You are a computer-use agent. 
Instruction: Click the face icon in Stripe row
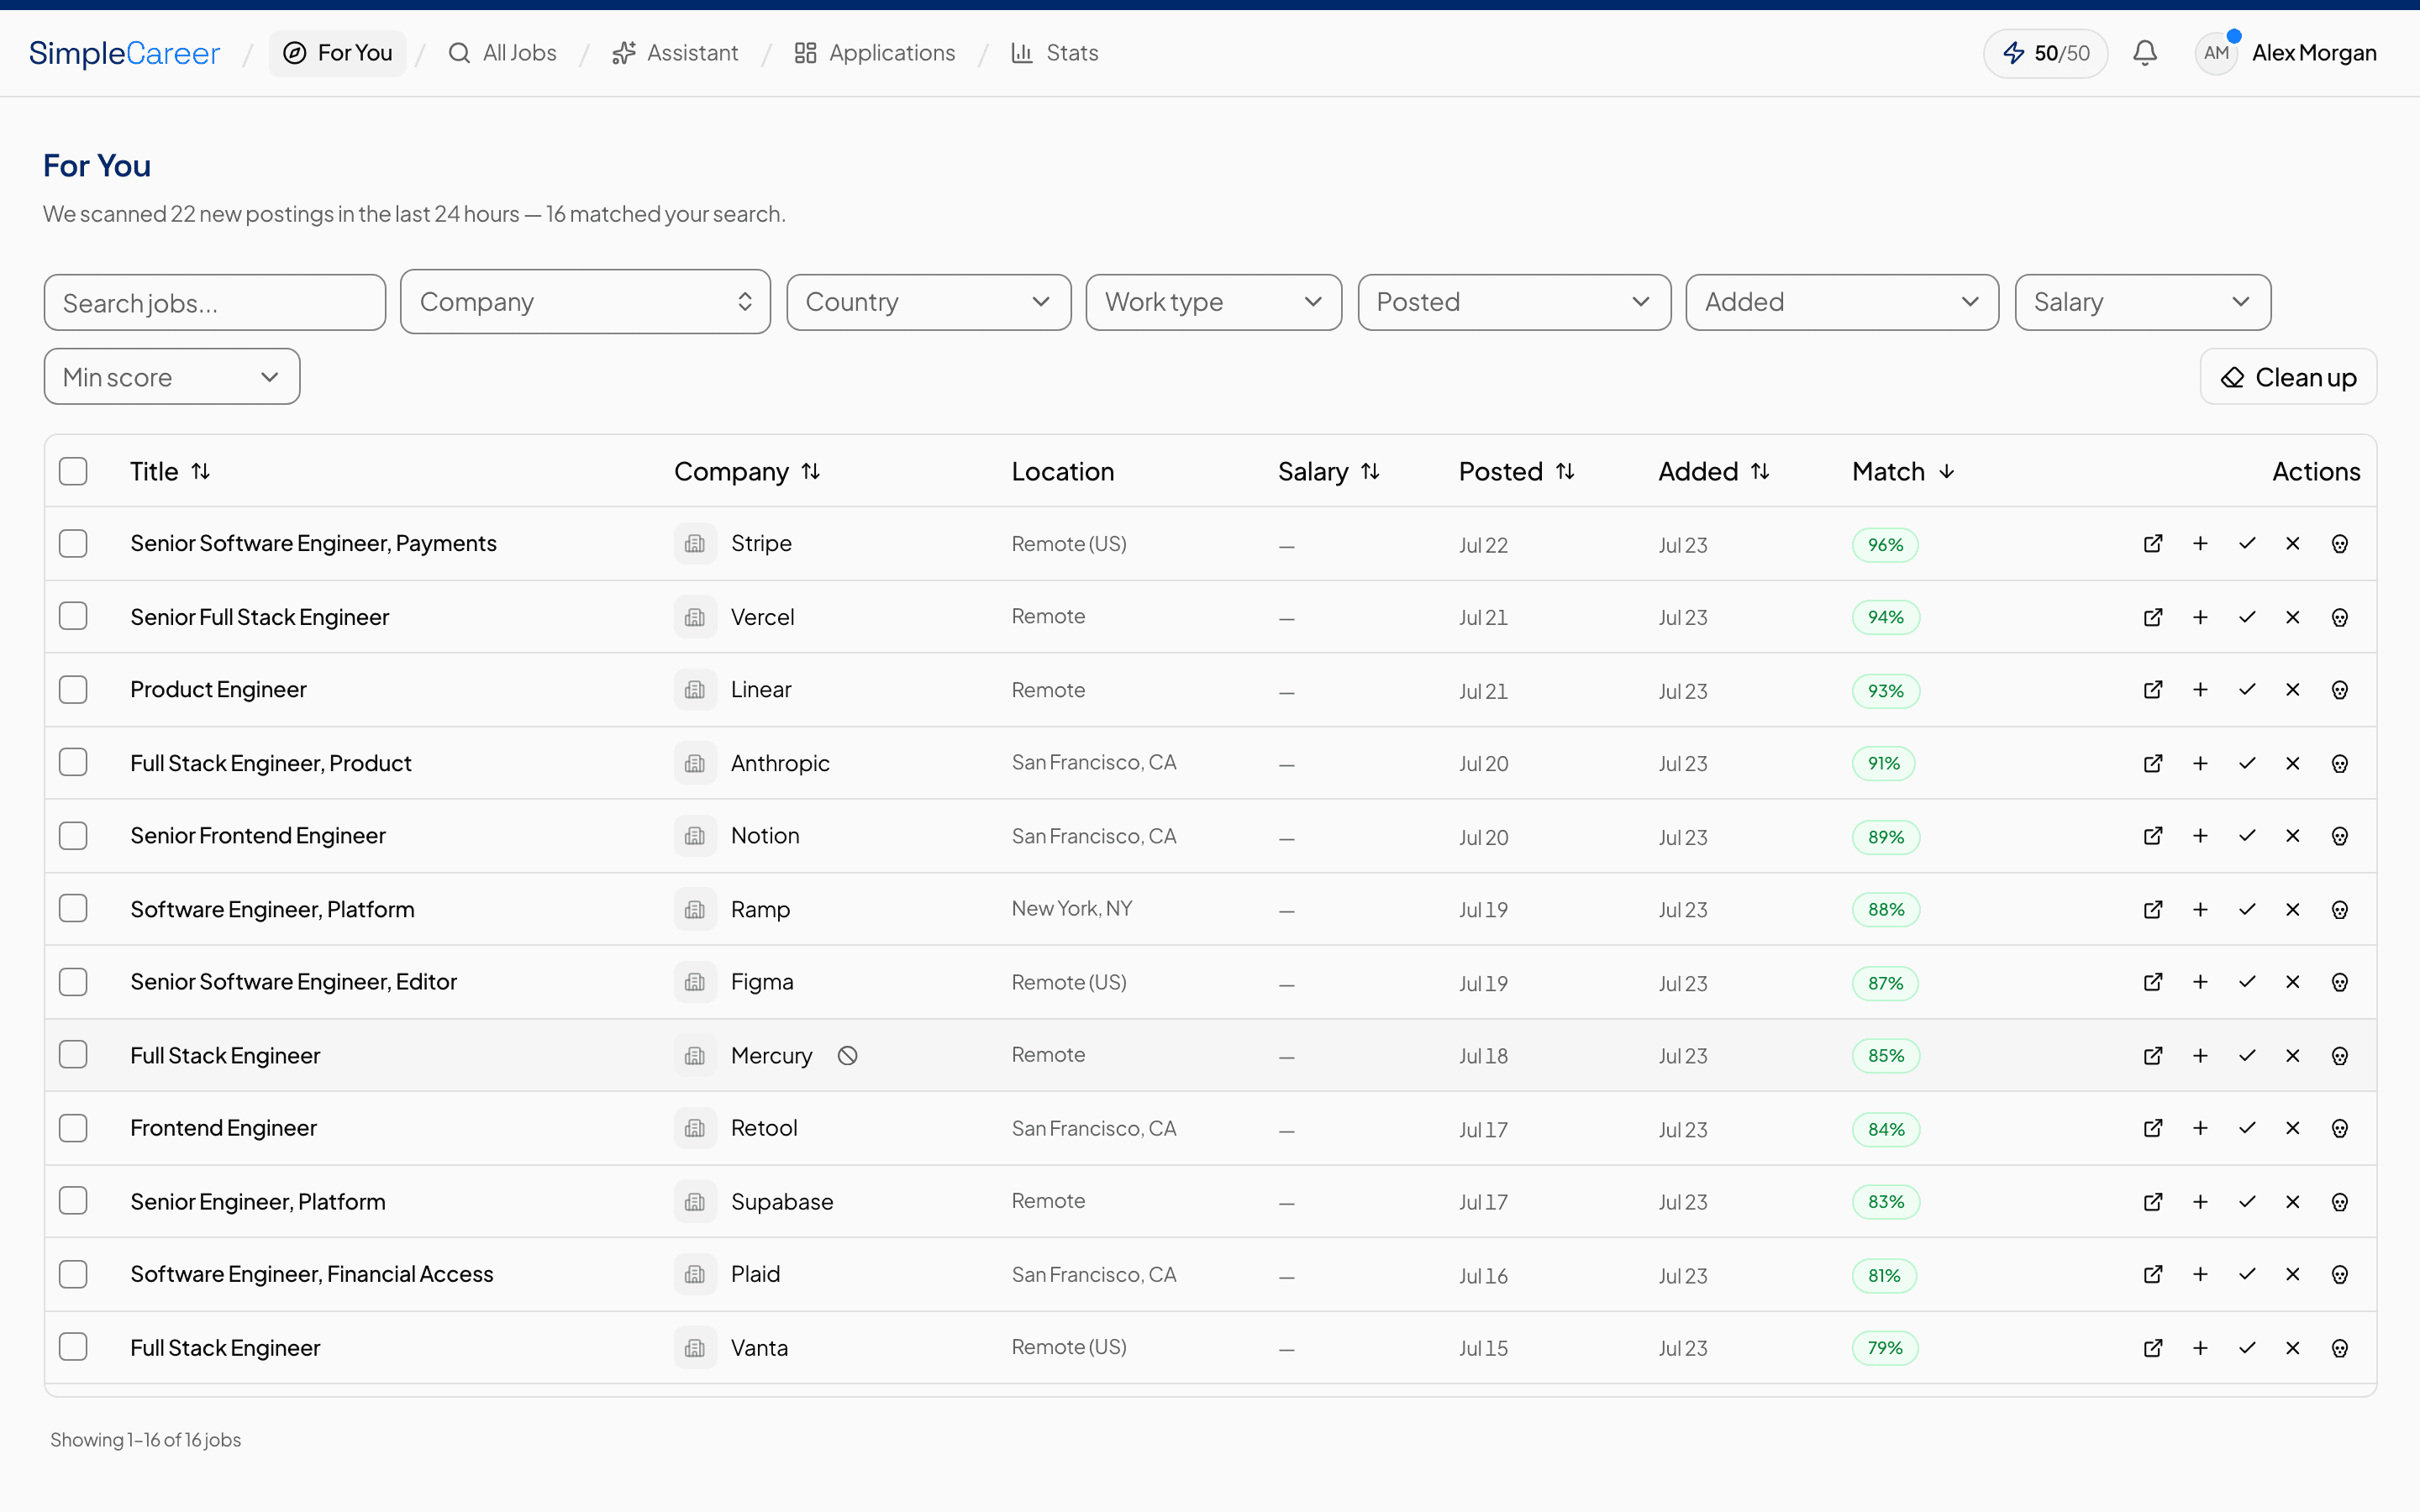point(2340,543)
